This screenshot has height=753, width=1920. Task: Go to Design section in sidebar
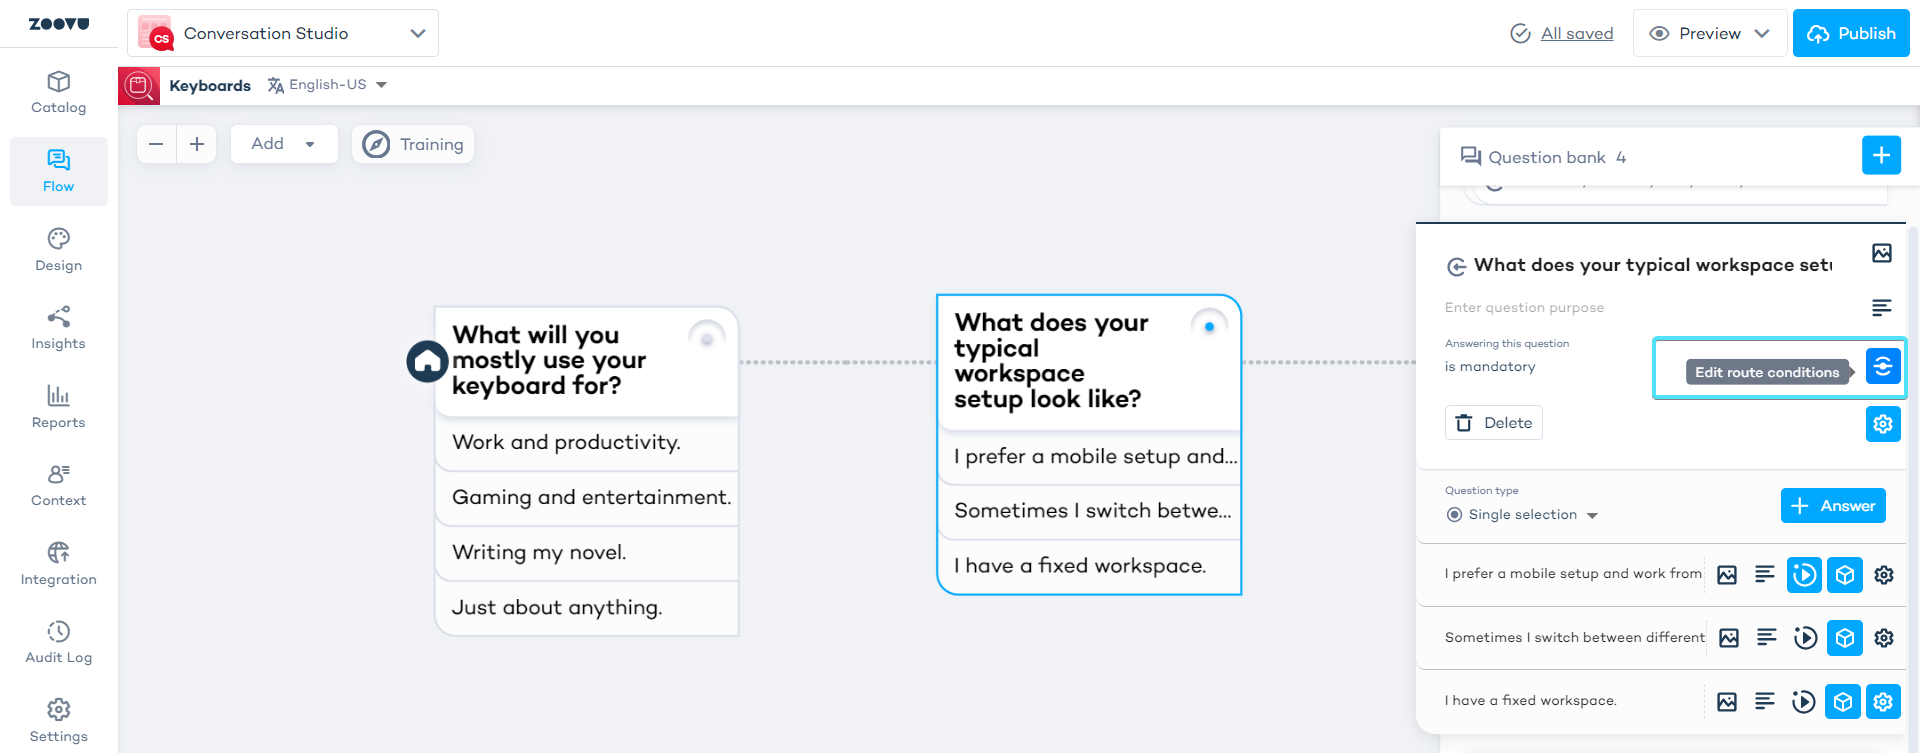(x=58, y=249)
